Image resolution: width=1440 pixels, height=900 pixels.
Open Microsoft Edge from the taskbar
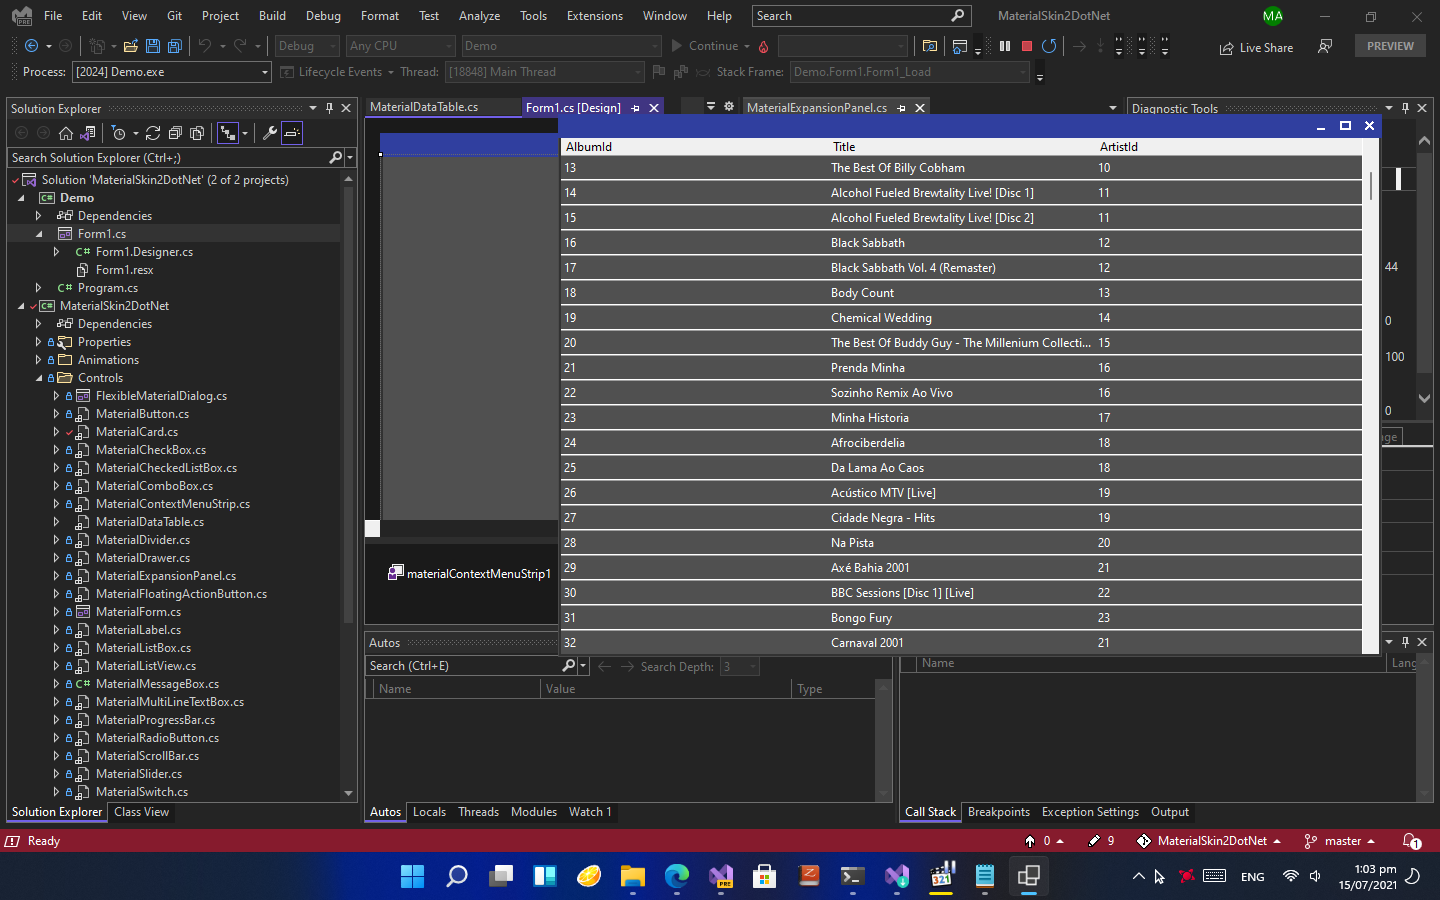(676, 876)
